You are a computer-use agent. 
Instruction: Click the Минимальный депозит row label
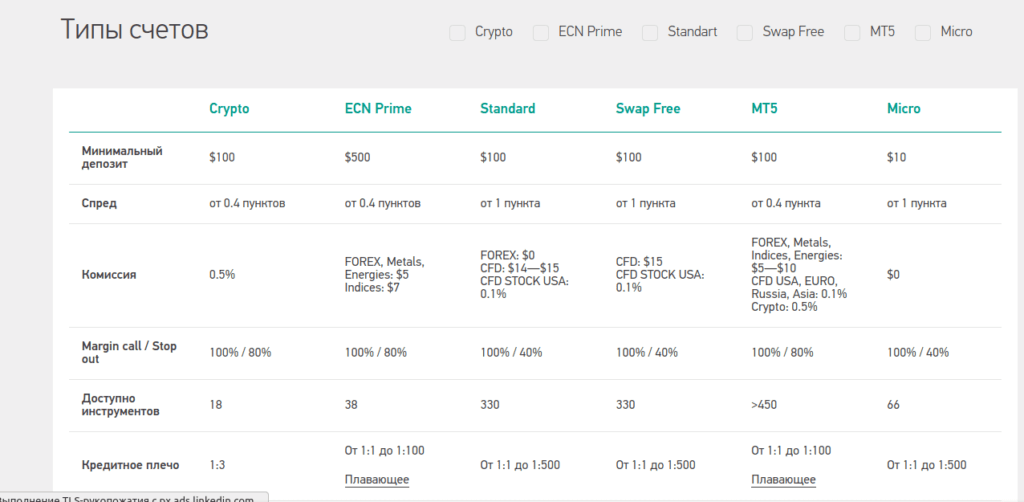122,157
